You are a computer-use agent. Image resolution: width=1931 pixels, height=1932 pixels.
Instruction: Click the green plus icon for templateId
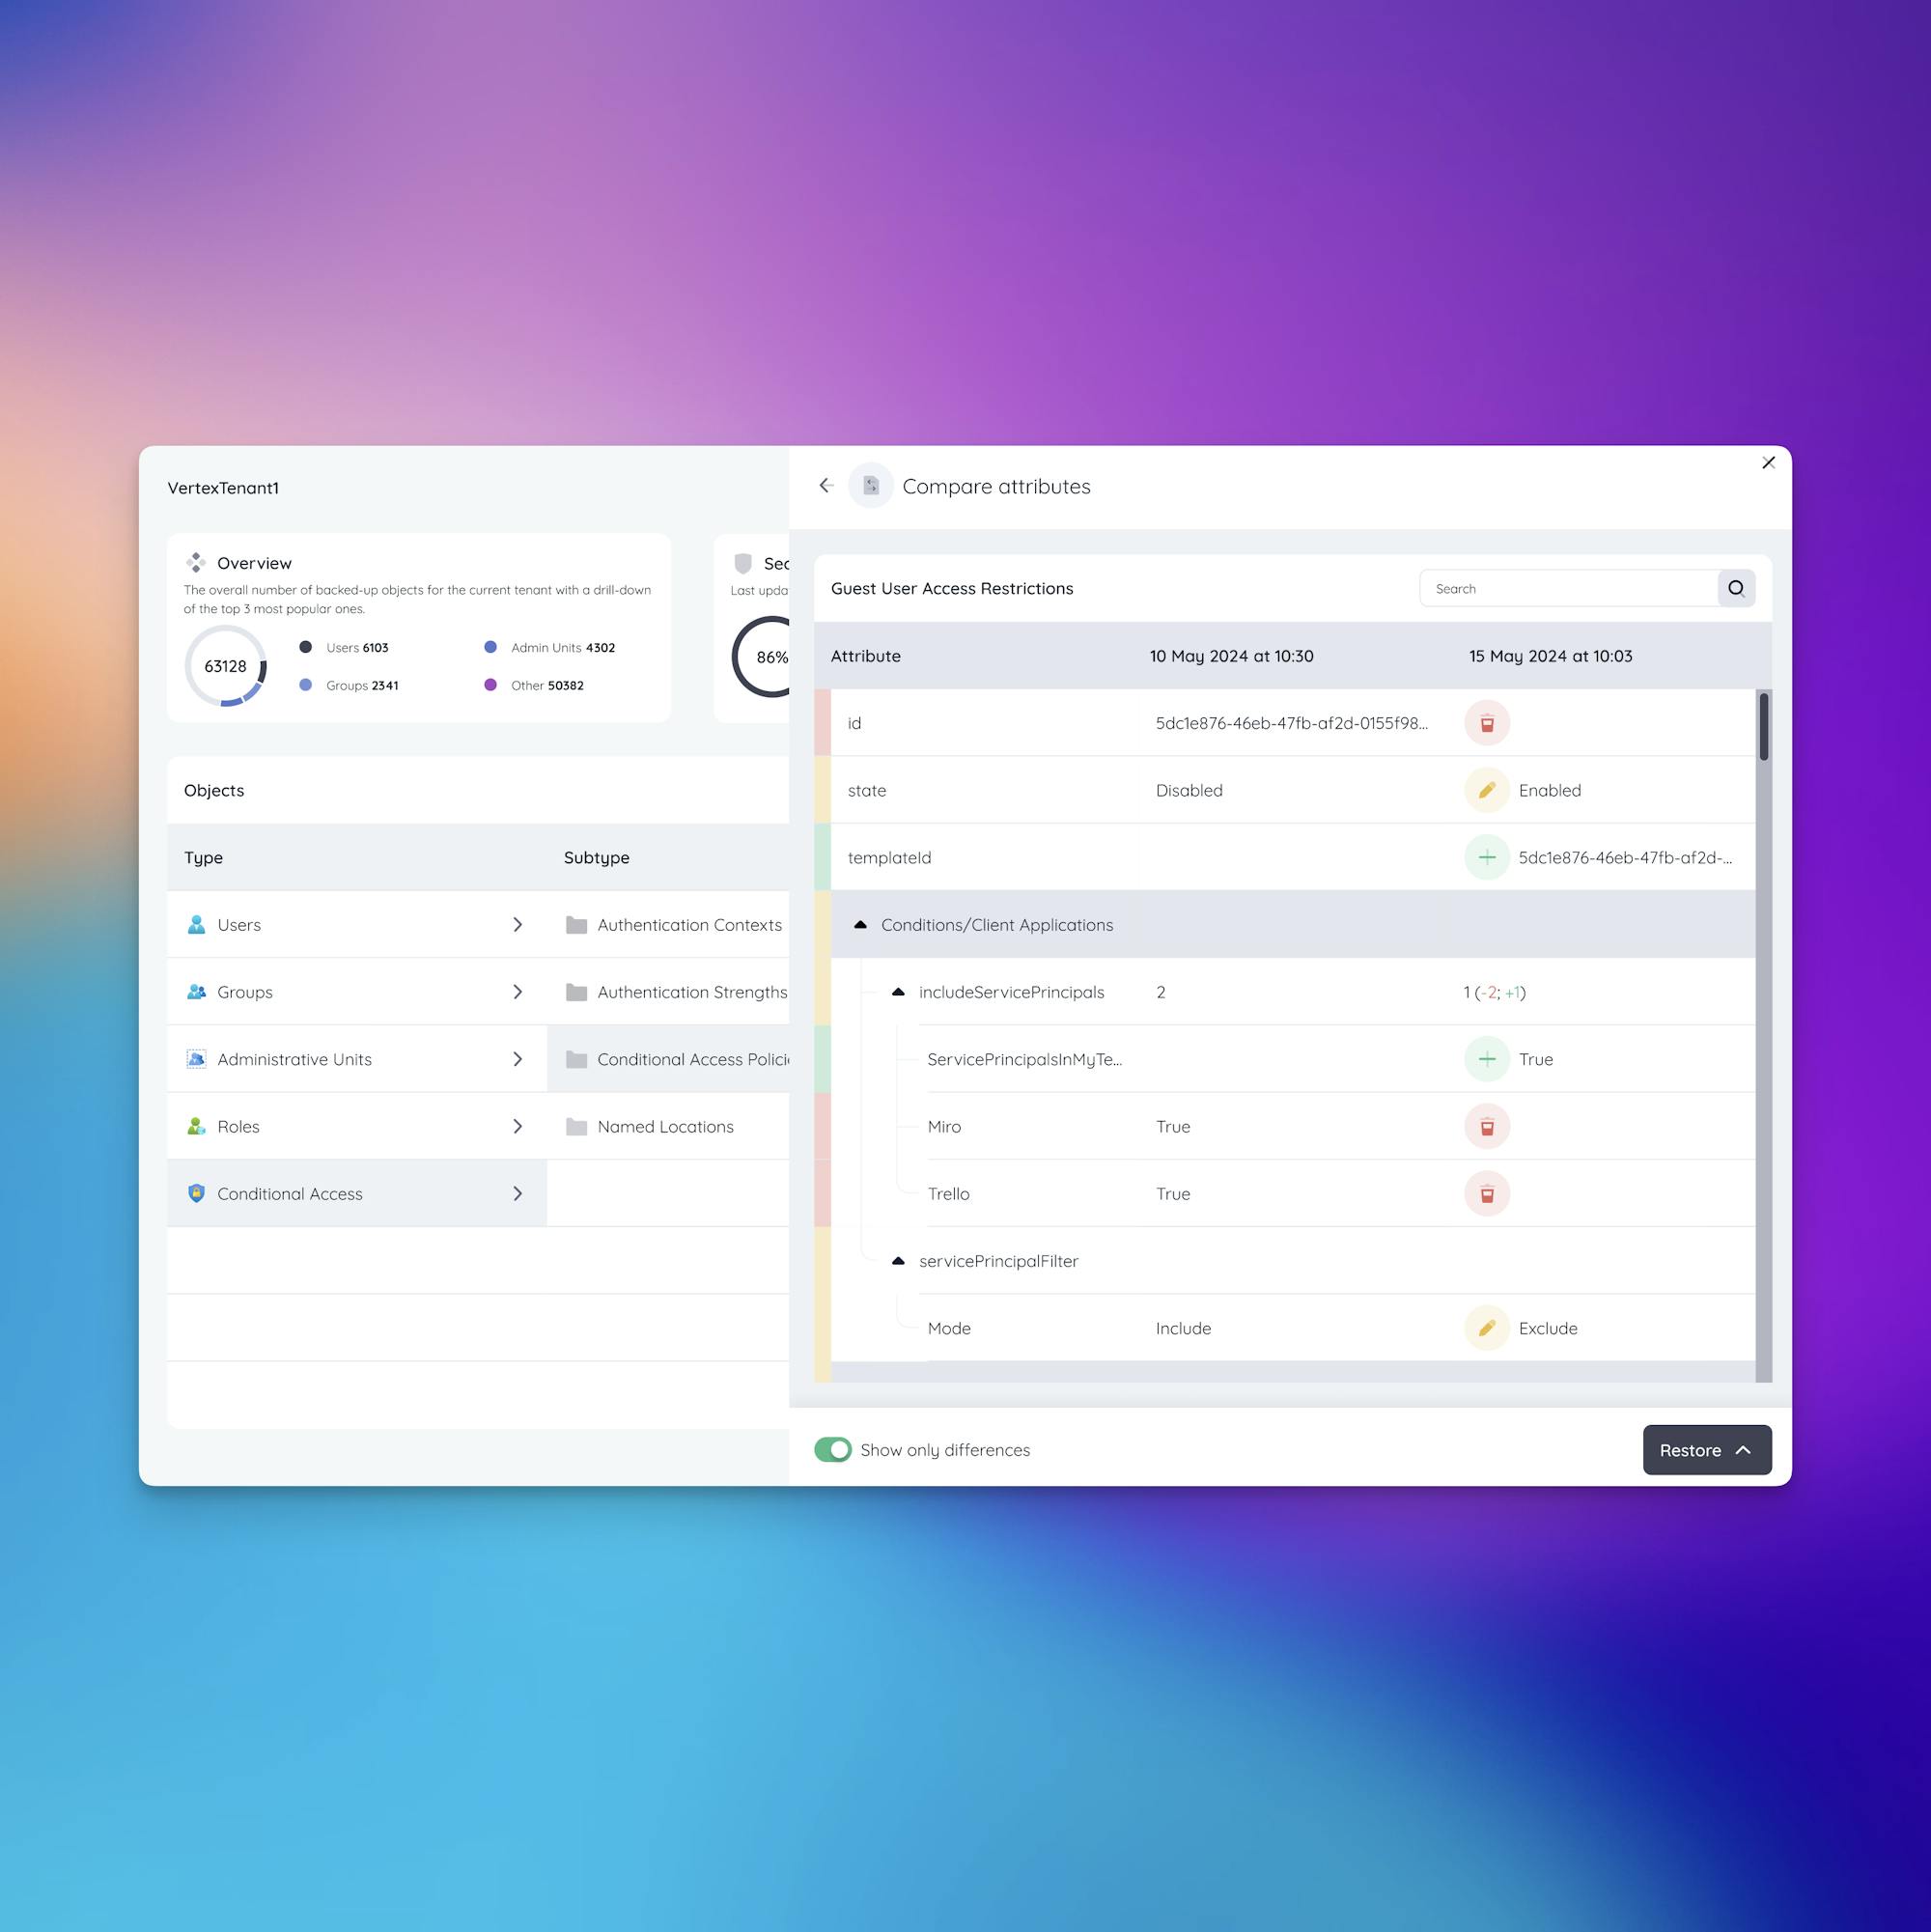[x=1486, y=857]
